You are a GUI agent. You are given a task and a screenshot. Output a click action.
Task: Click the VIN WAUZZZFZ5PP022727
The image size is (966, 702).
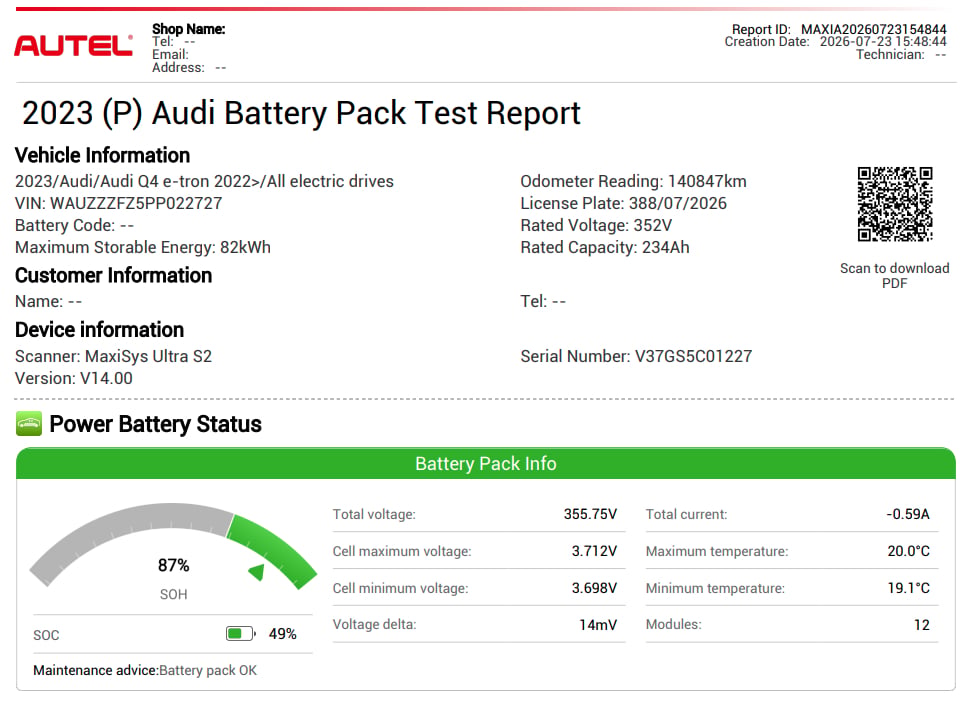point(118,203)
